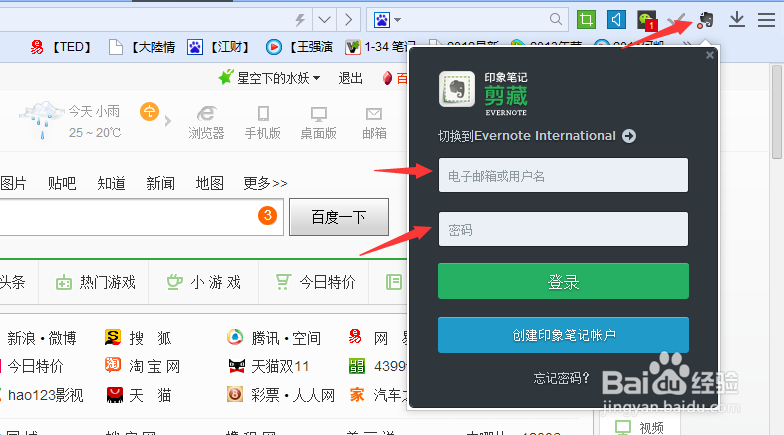Click the 密码 password field

(x=563, y=229)
